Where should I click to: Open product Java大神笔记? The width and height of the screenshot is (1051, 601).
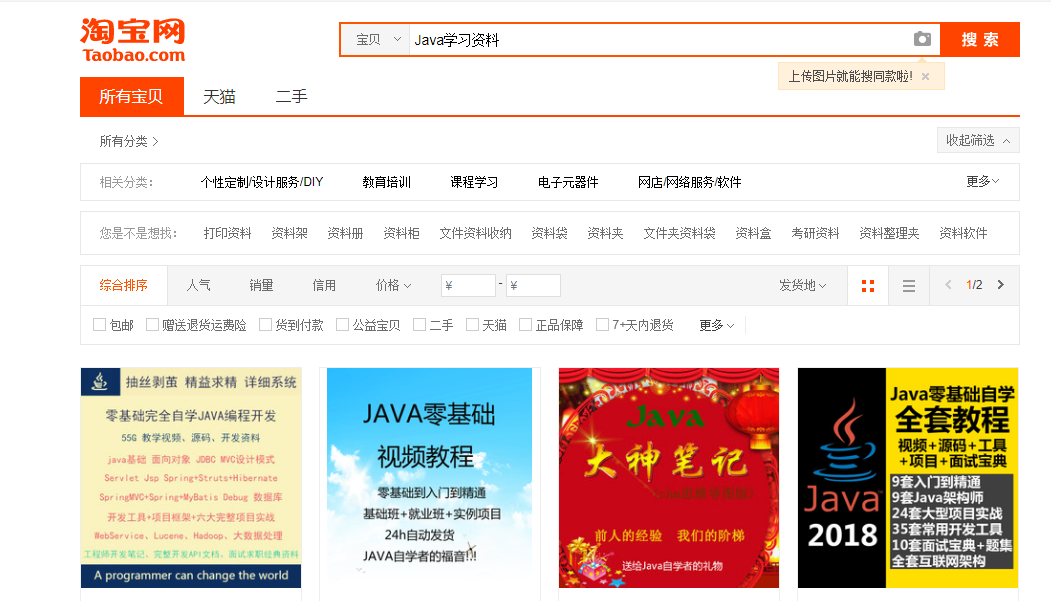[x=669, y=478]
